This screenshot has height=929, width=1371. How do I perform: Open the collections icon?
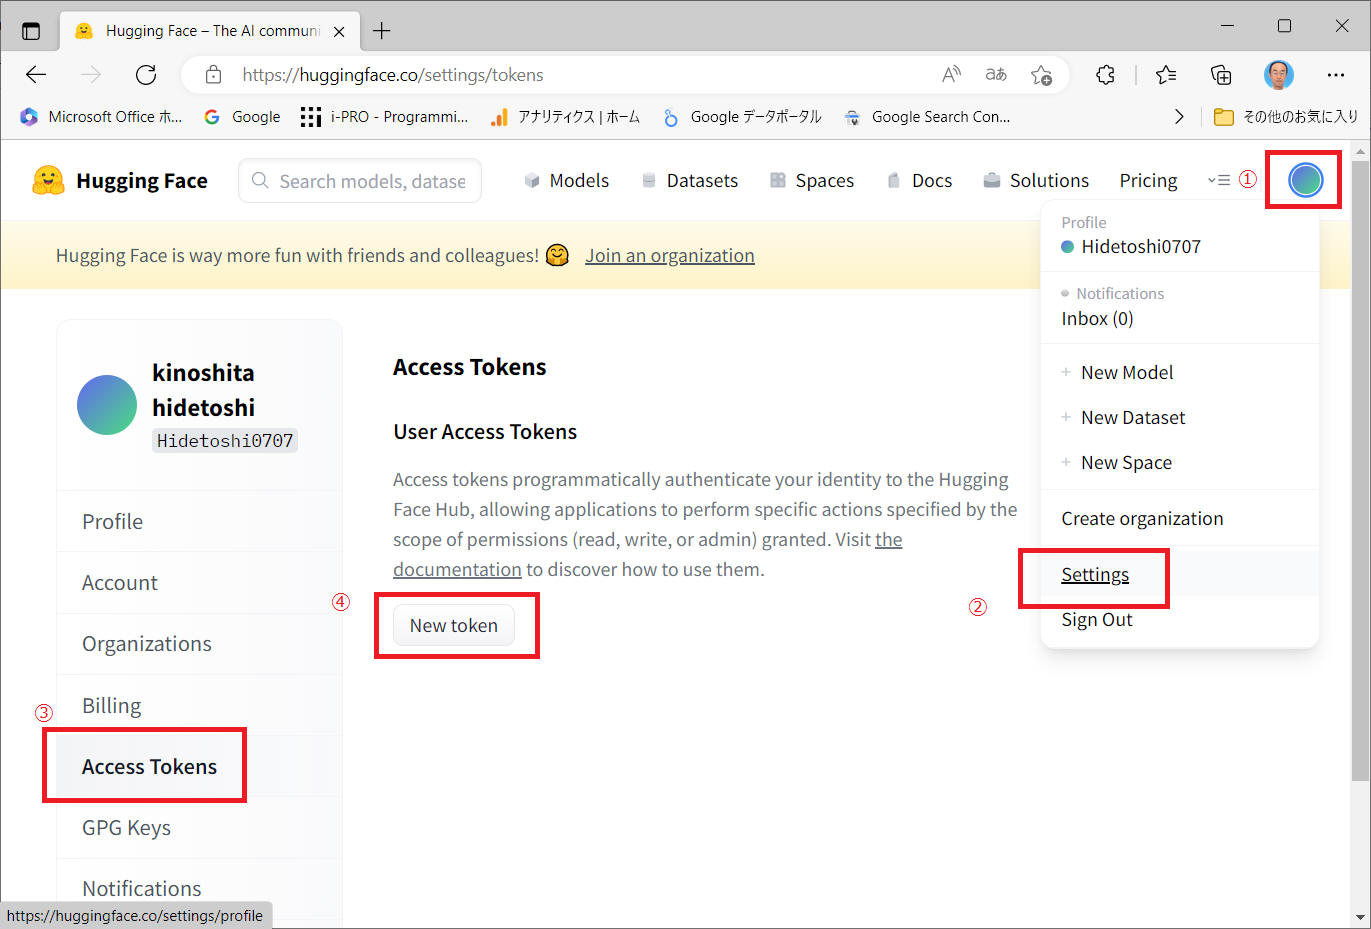[x=1221, y=75]
